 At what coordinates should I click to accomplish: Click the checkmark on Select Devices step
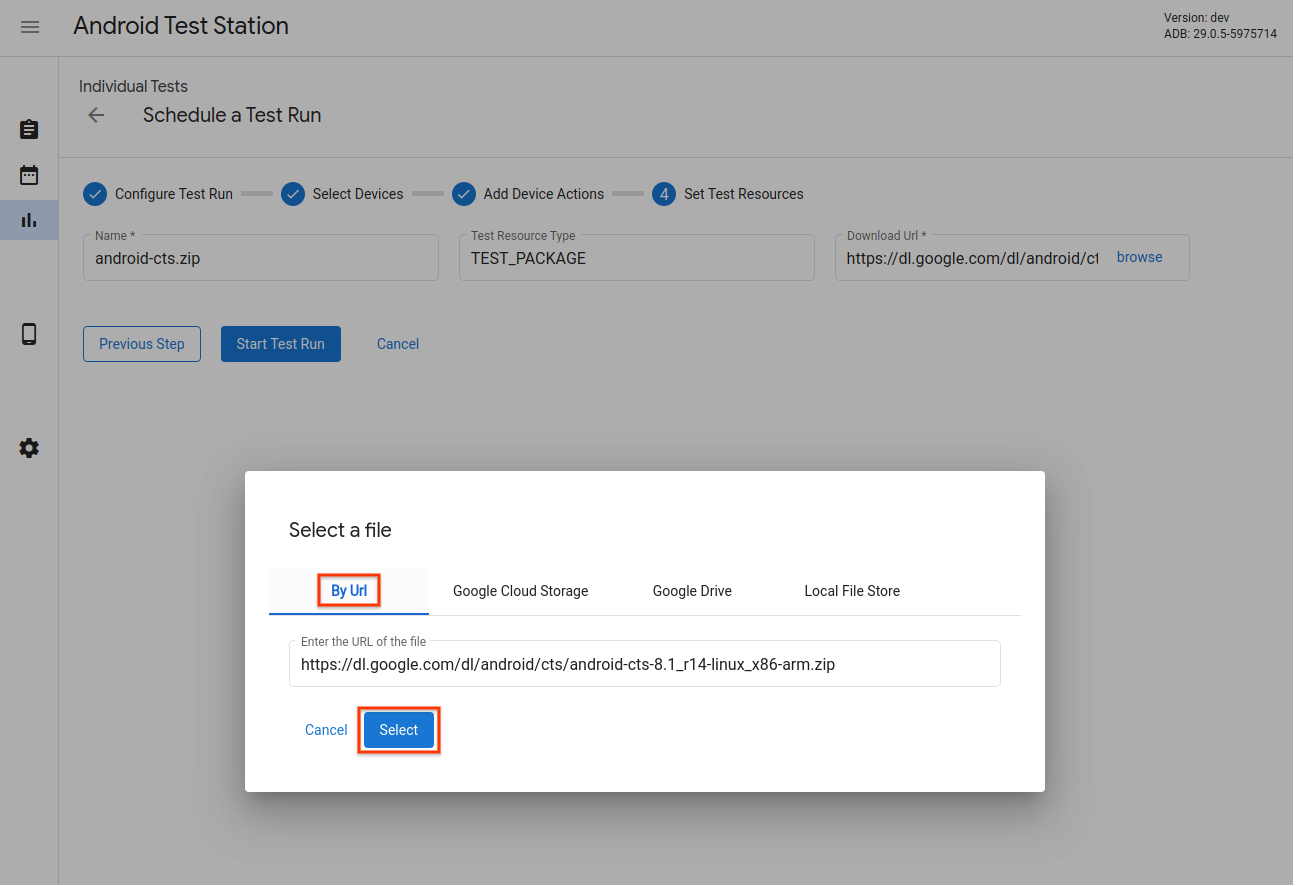click(x=293, y=193)
